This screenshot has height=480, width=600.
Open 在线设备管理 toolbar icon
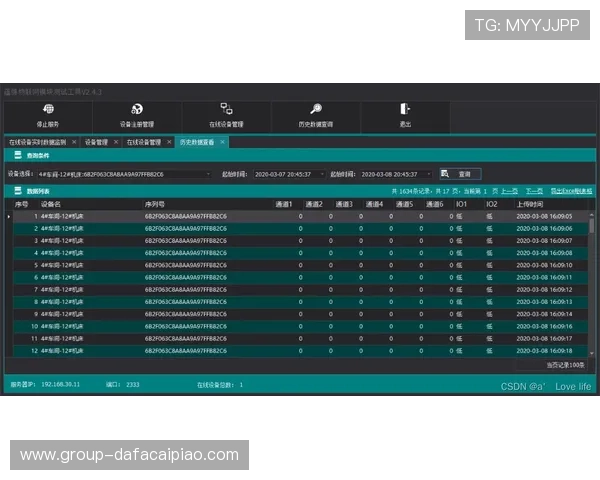pos(226,109)
